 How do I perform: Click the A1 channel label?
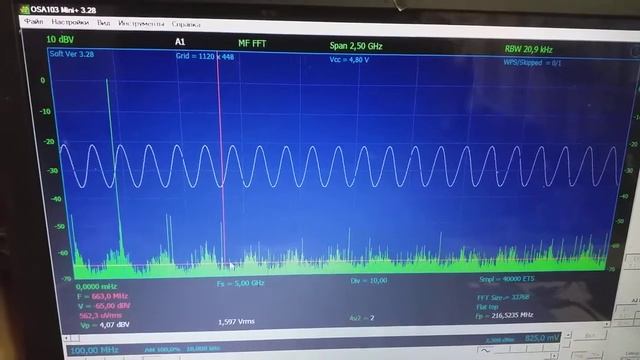(x=180, y=42)
